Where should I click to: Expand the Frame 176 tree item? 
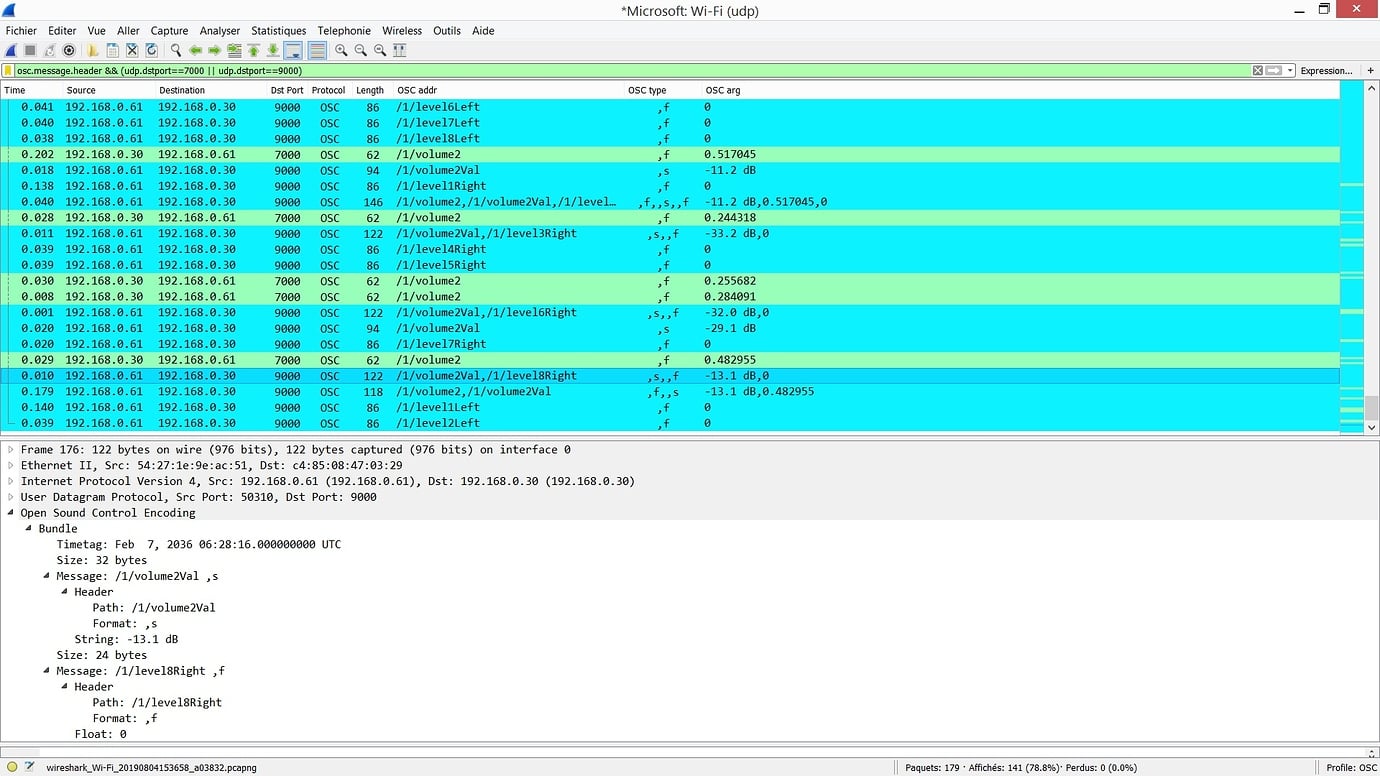point(10,449)
